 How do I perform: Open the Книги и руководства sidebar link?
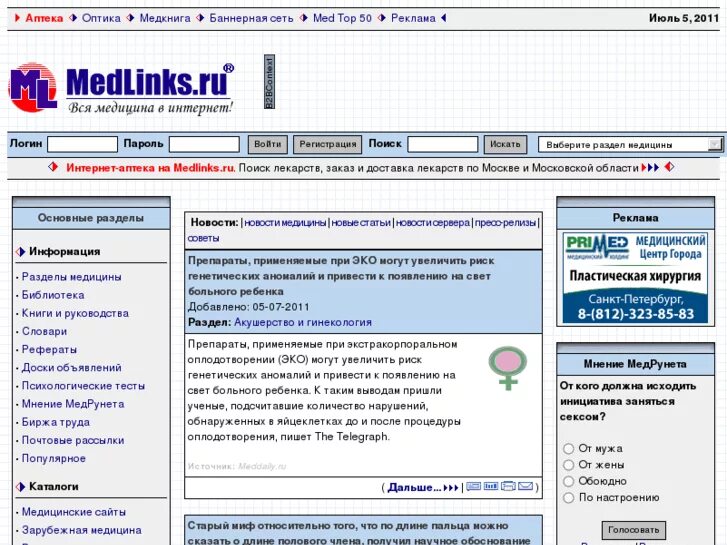[75, 313]
